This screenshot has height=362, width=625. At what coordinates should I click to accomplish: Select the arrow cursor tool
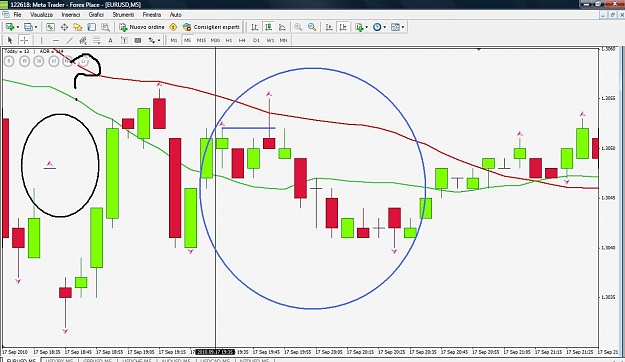pos(10,40)
